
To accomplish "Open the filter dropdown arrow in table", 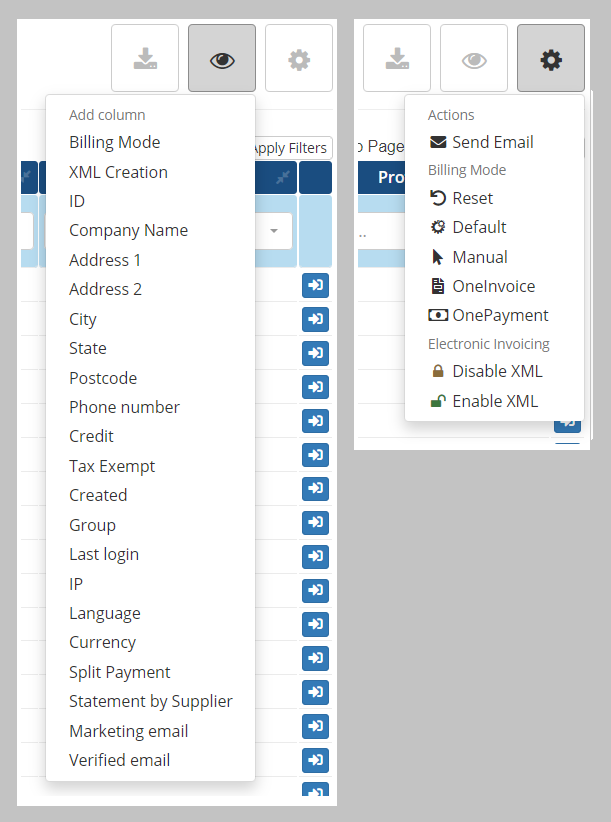I will [274, 231].
